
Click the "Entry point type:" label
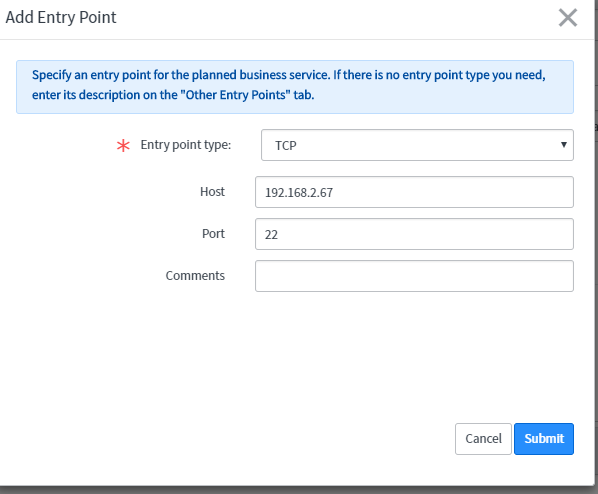pyautogui.click(x=186, y=145)
